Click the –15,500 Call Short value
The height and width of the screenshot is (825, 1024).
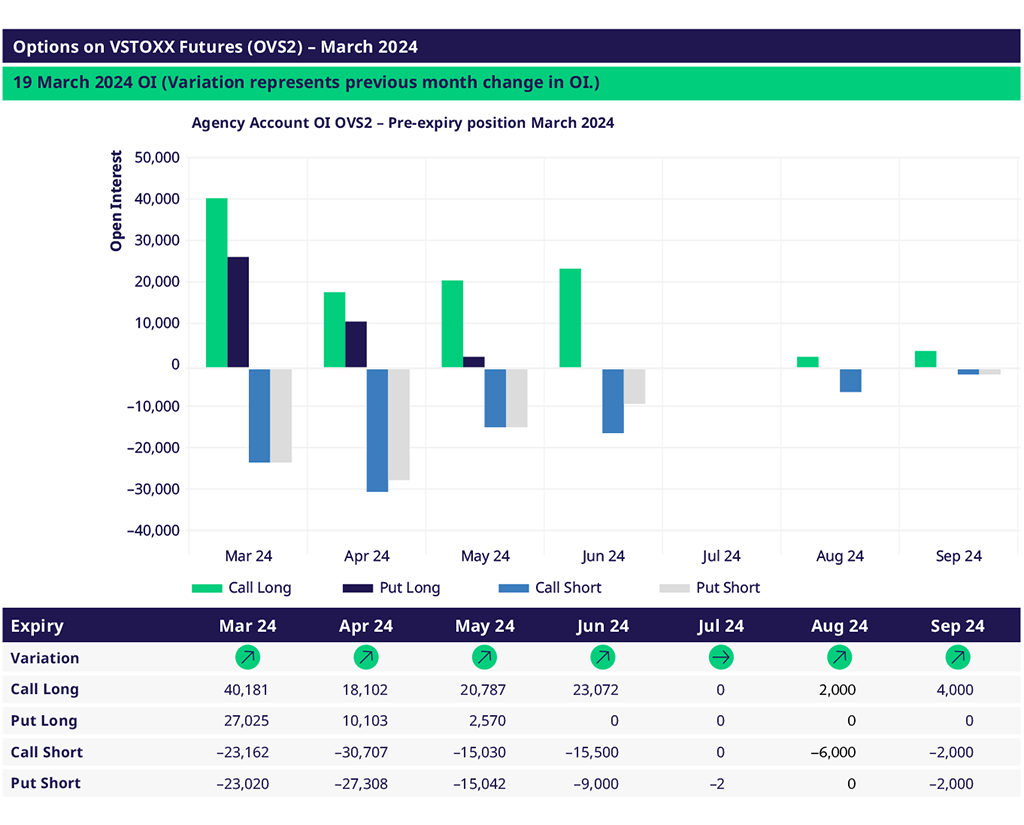tap(592, 752)
